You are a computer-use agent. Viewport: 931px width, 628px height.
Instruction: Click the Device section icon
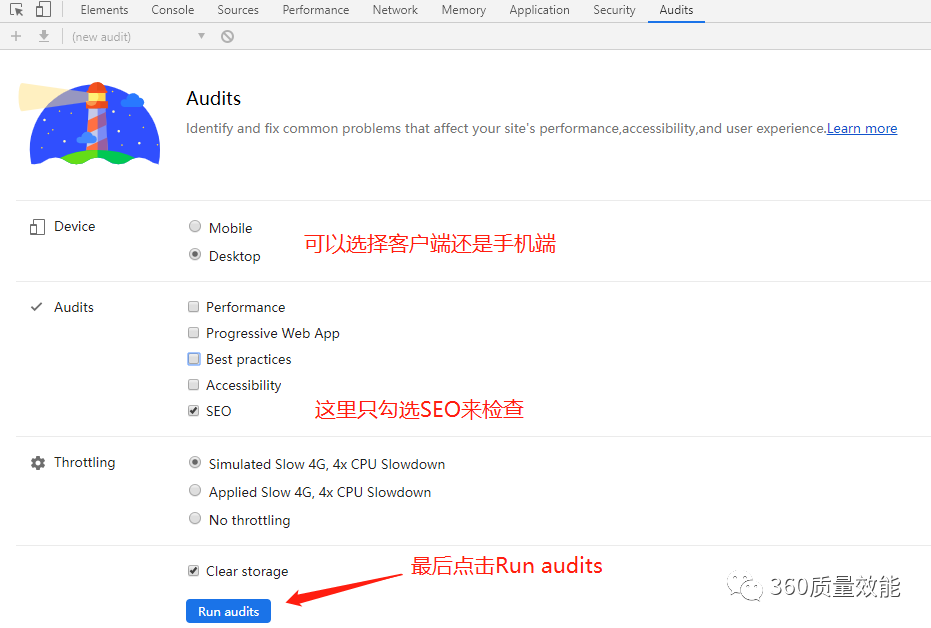pyautogui.click(x=37, y=227)
